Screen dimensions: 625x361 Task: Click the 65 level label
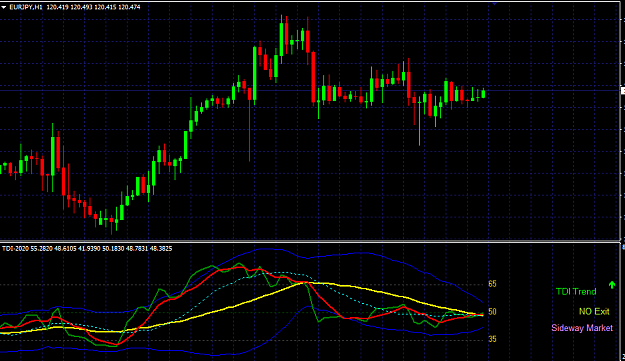pyautogui.click(x=492, y=284)
